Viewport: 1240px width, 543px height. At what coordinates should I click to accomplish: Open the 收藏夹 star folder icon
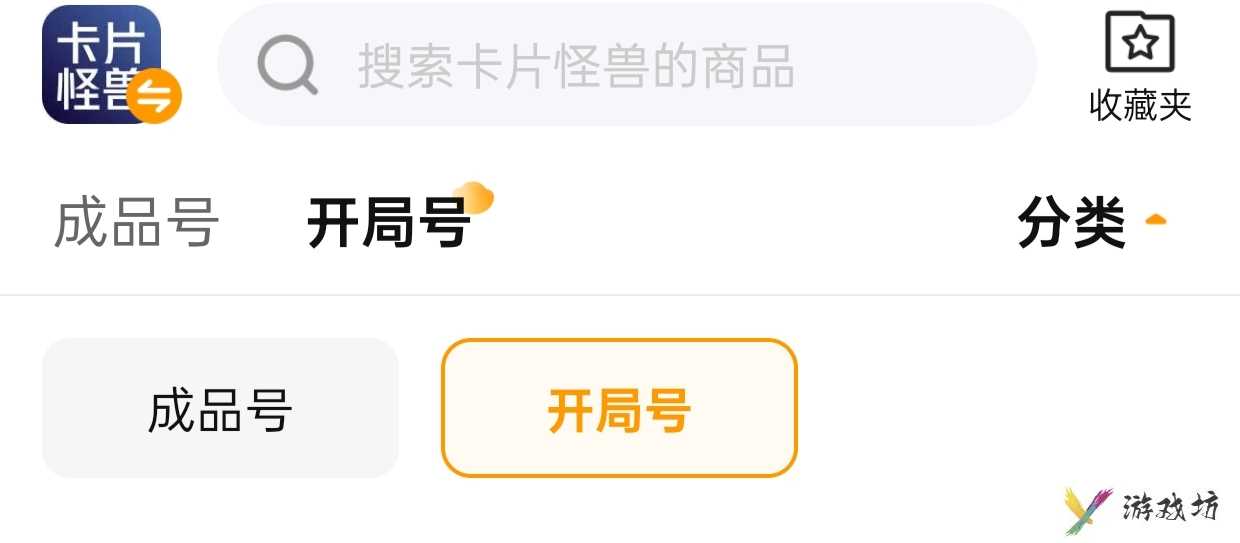1140,43
